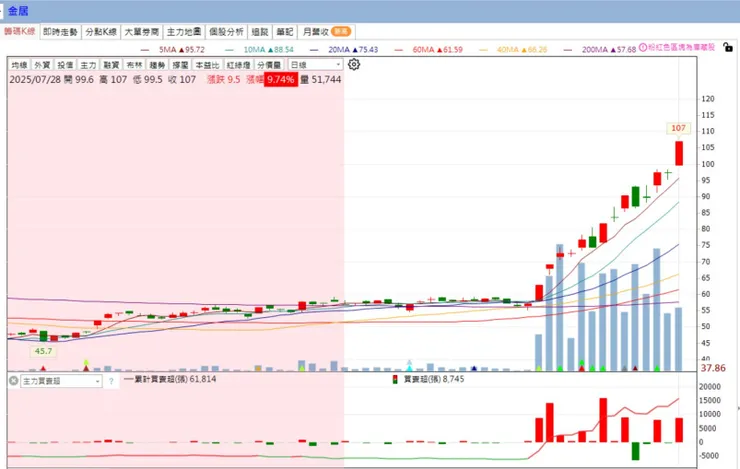Click the 5MA 95.72 legend label

click(182, 50)
